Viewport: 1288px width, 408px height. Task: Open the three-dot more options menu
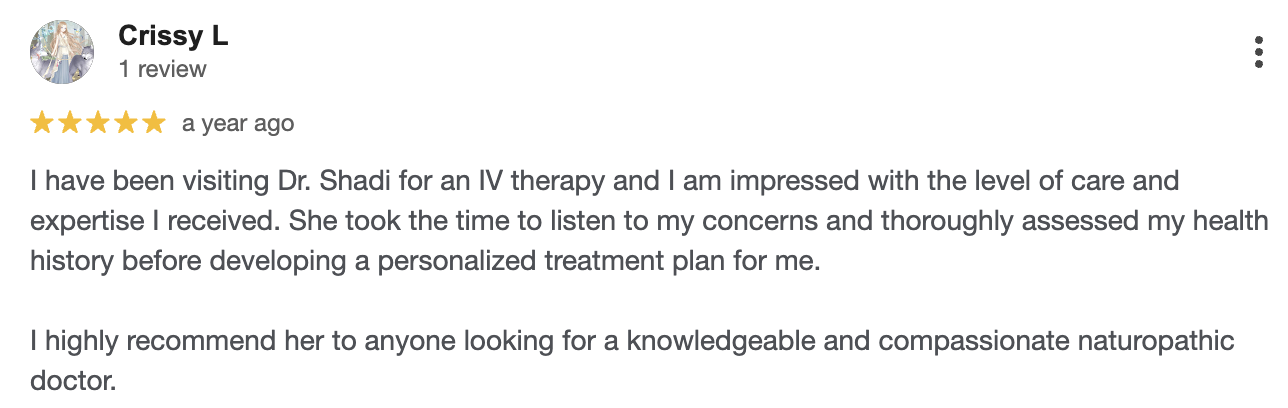[1259, 52]
